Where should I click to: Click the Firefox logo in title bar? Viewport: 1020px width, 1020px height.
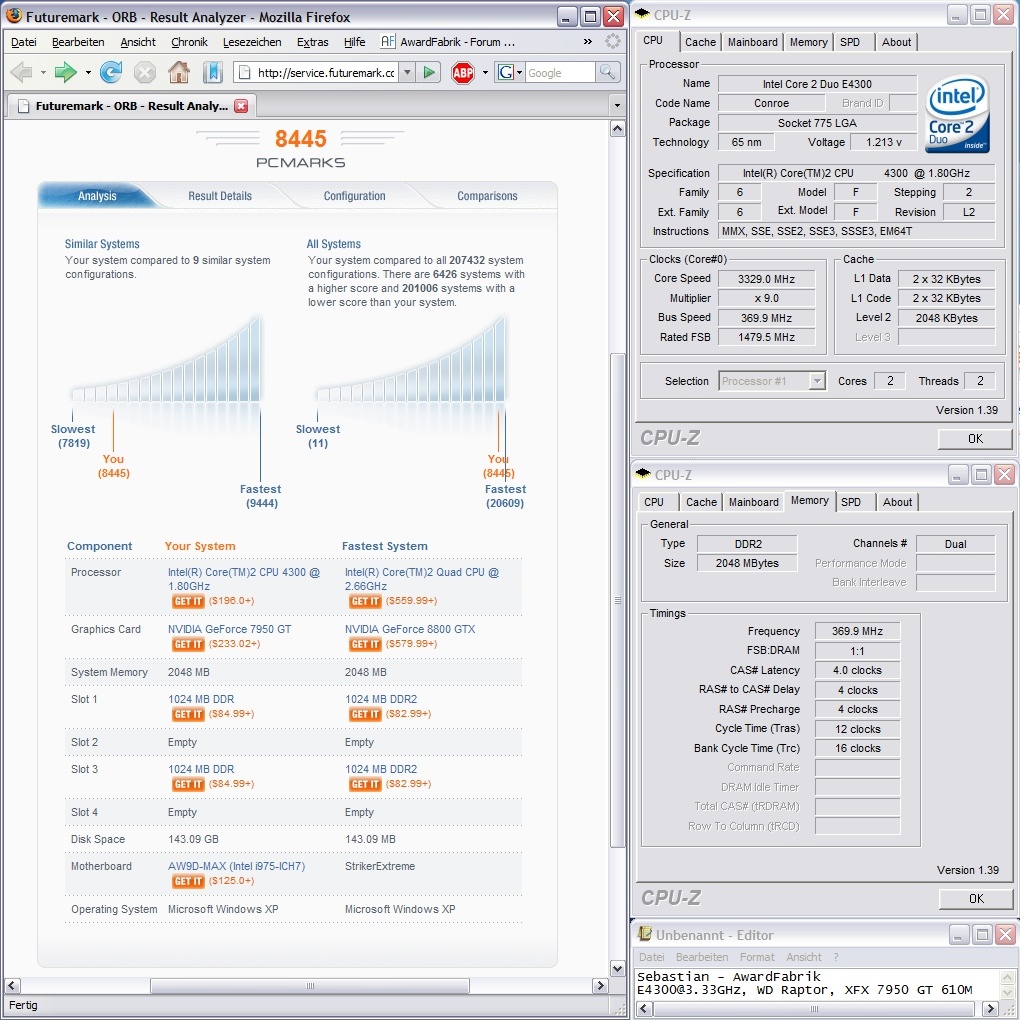[14, 16]
